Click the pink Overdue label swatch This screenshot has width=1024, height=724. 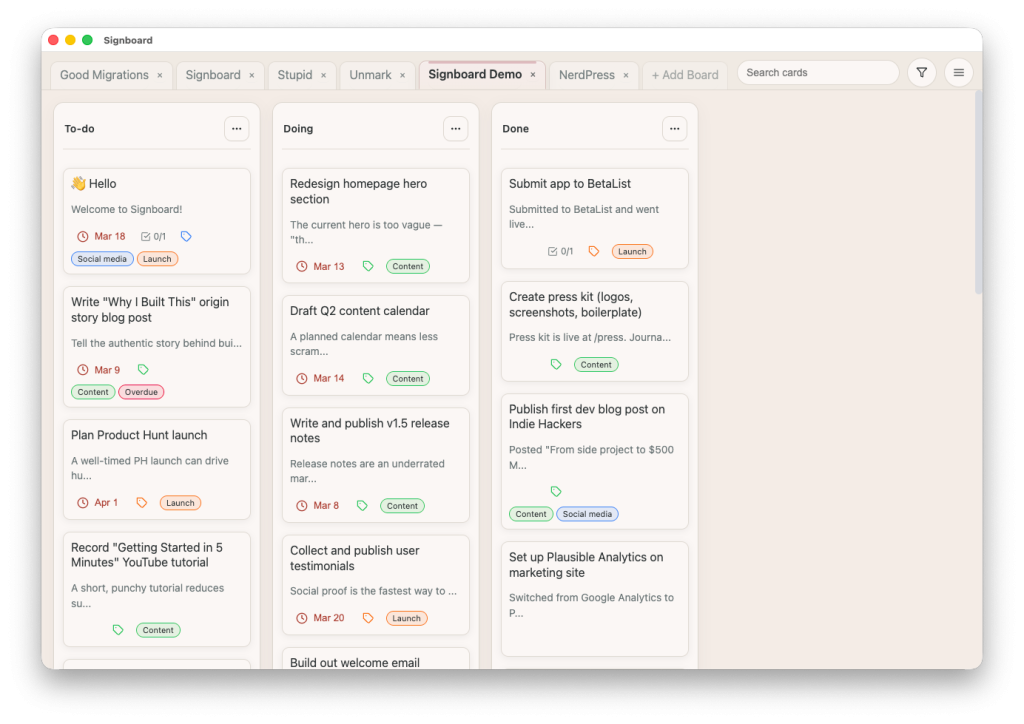[x=141, y=392]
